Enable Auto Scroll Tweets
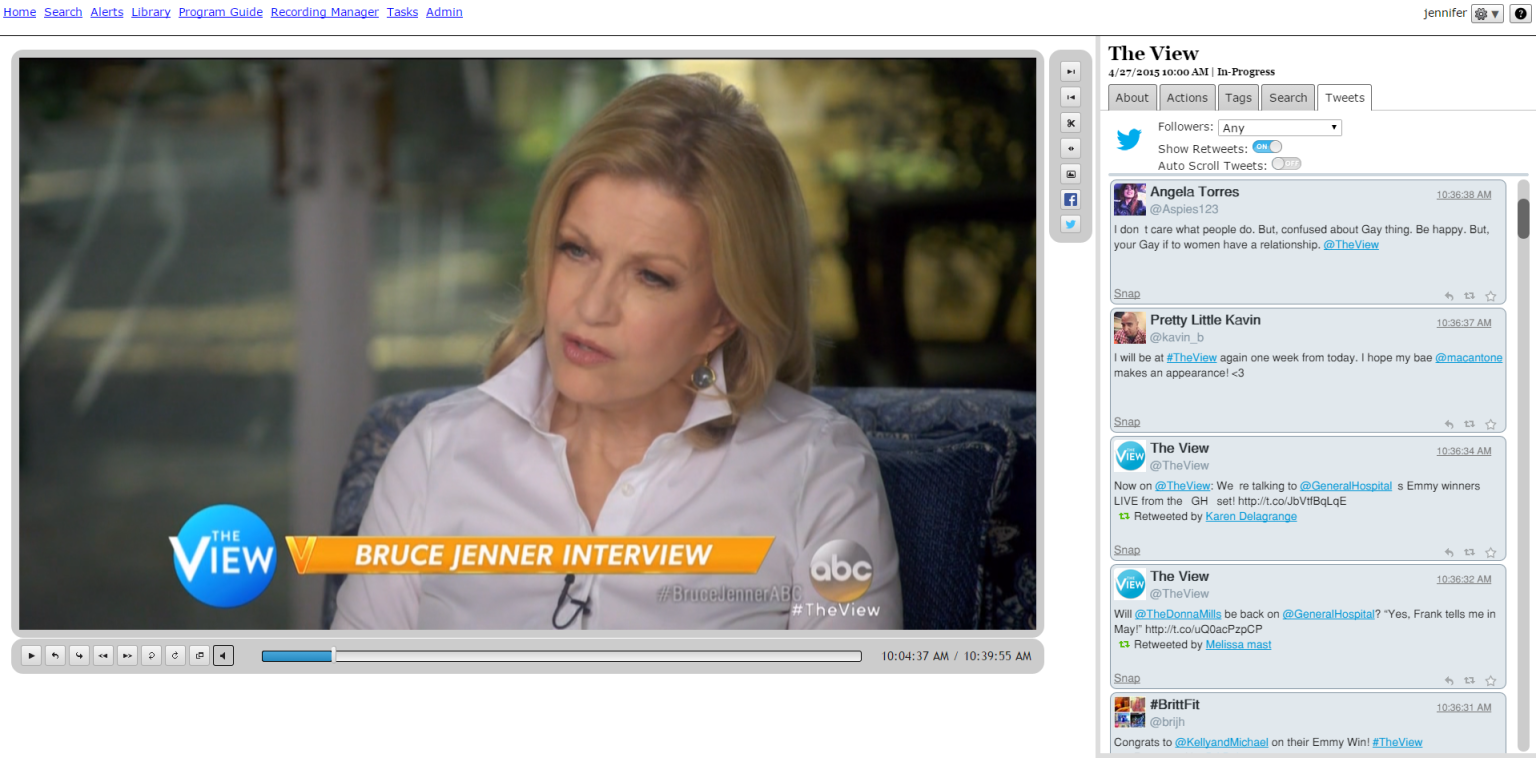1536x758 pixels. (x=1284, y=163)
